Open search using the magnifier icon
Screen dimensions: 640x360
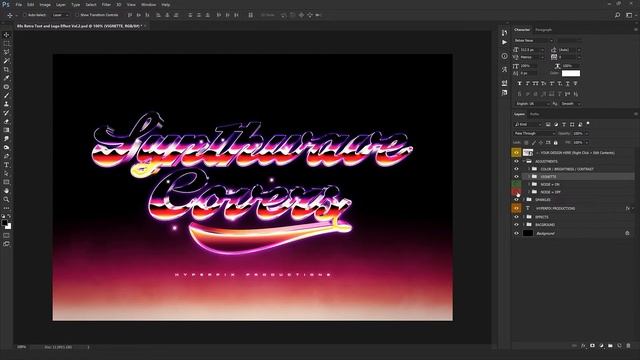(x=618, y=15)
